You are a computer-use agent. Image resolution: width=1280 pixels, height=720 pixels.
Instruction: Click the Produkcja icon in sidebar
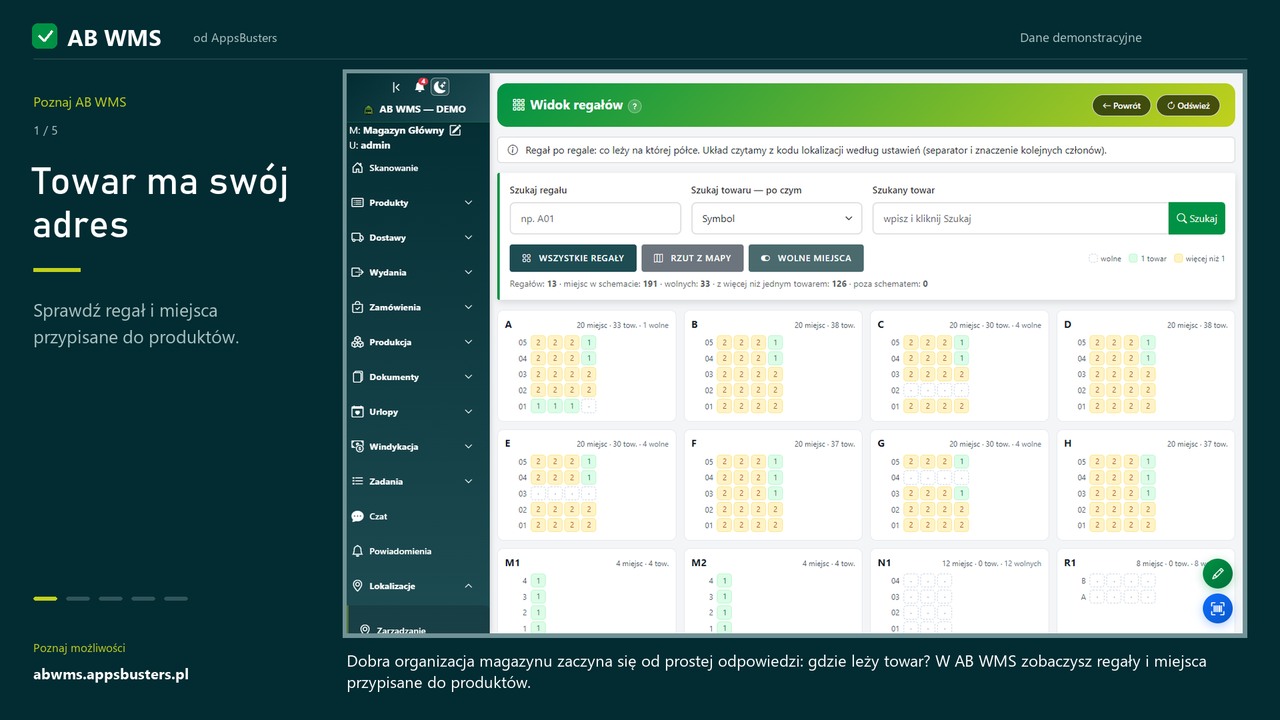(x=358, y=342)
